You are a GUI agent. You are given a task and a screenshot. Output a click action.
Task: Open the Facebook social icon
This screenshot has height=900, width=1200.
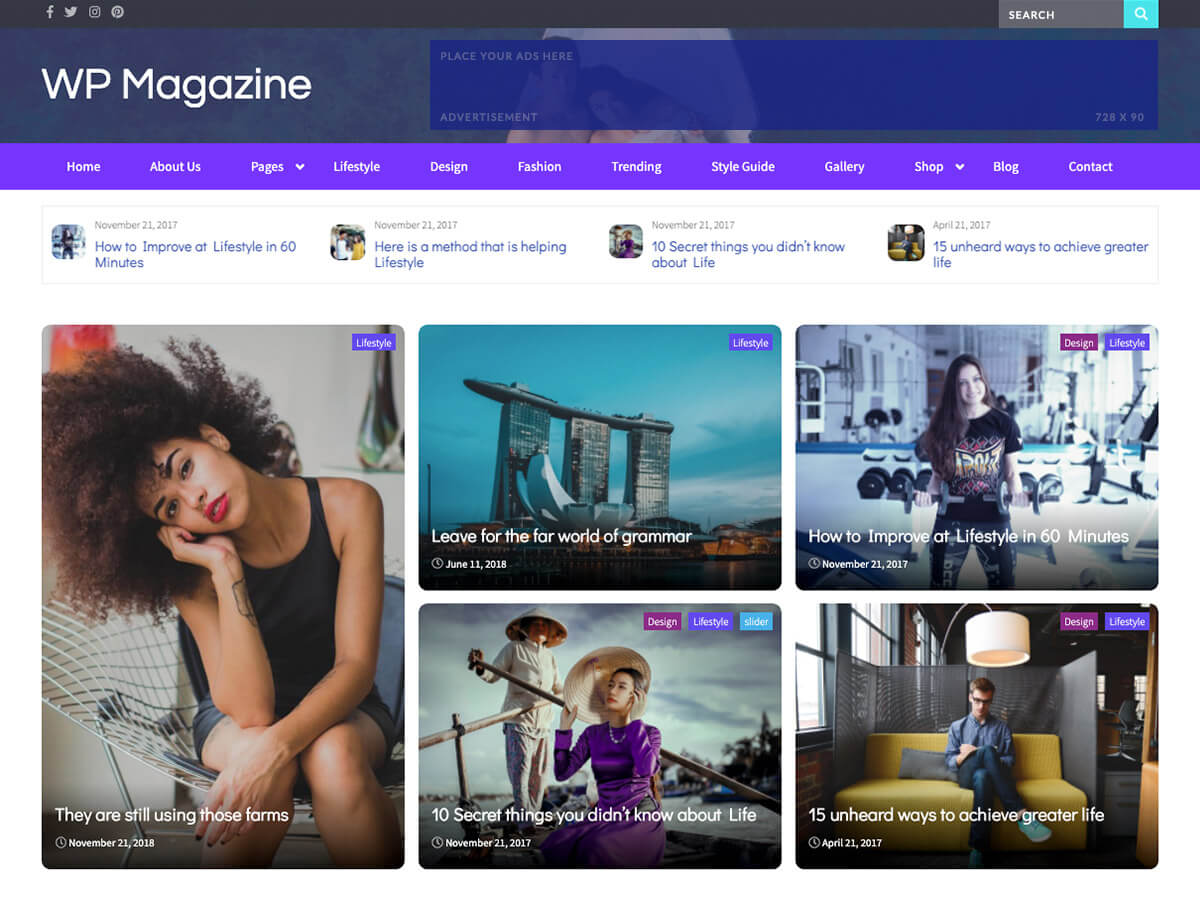pyautogui.click(x=50, y=13)
